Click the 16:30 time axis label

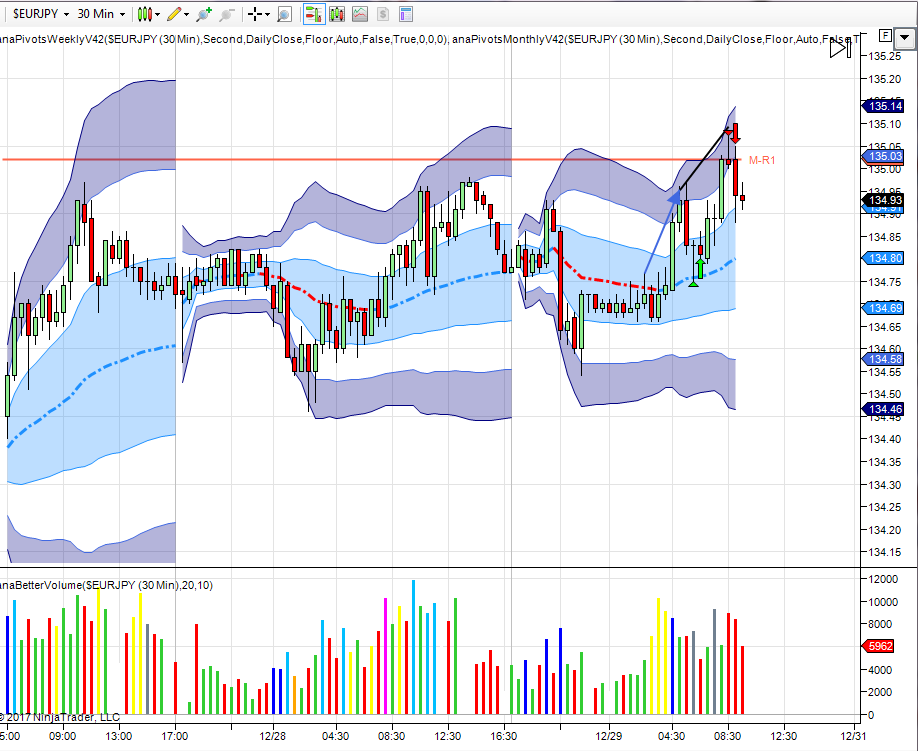(503, 736)
